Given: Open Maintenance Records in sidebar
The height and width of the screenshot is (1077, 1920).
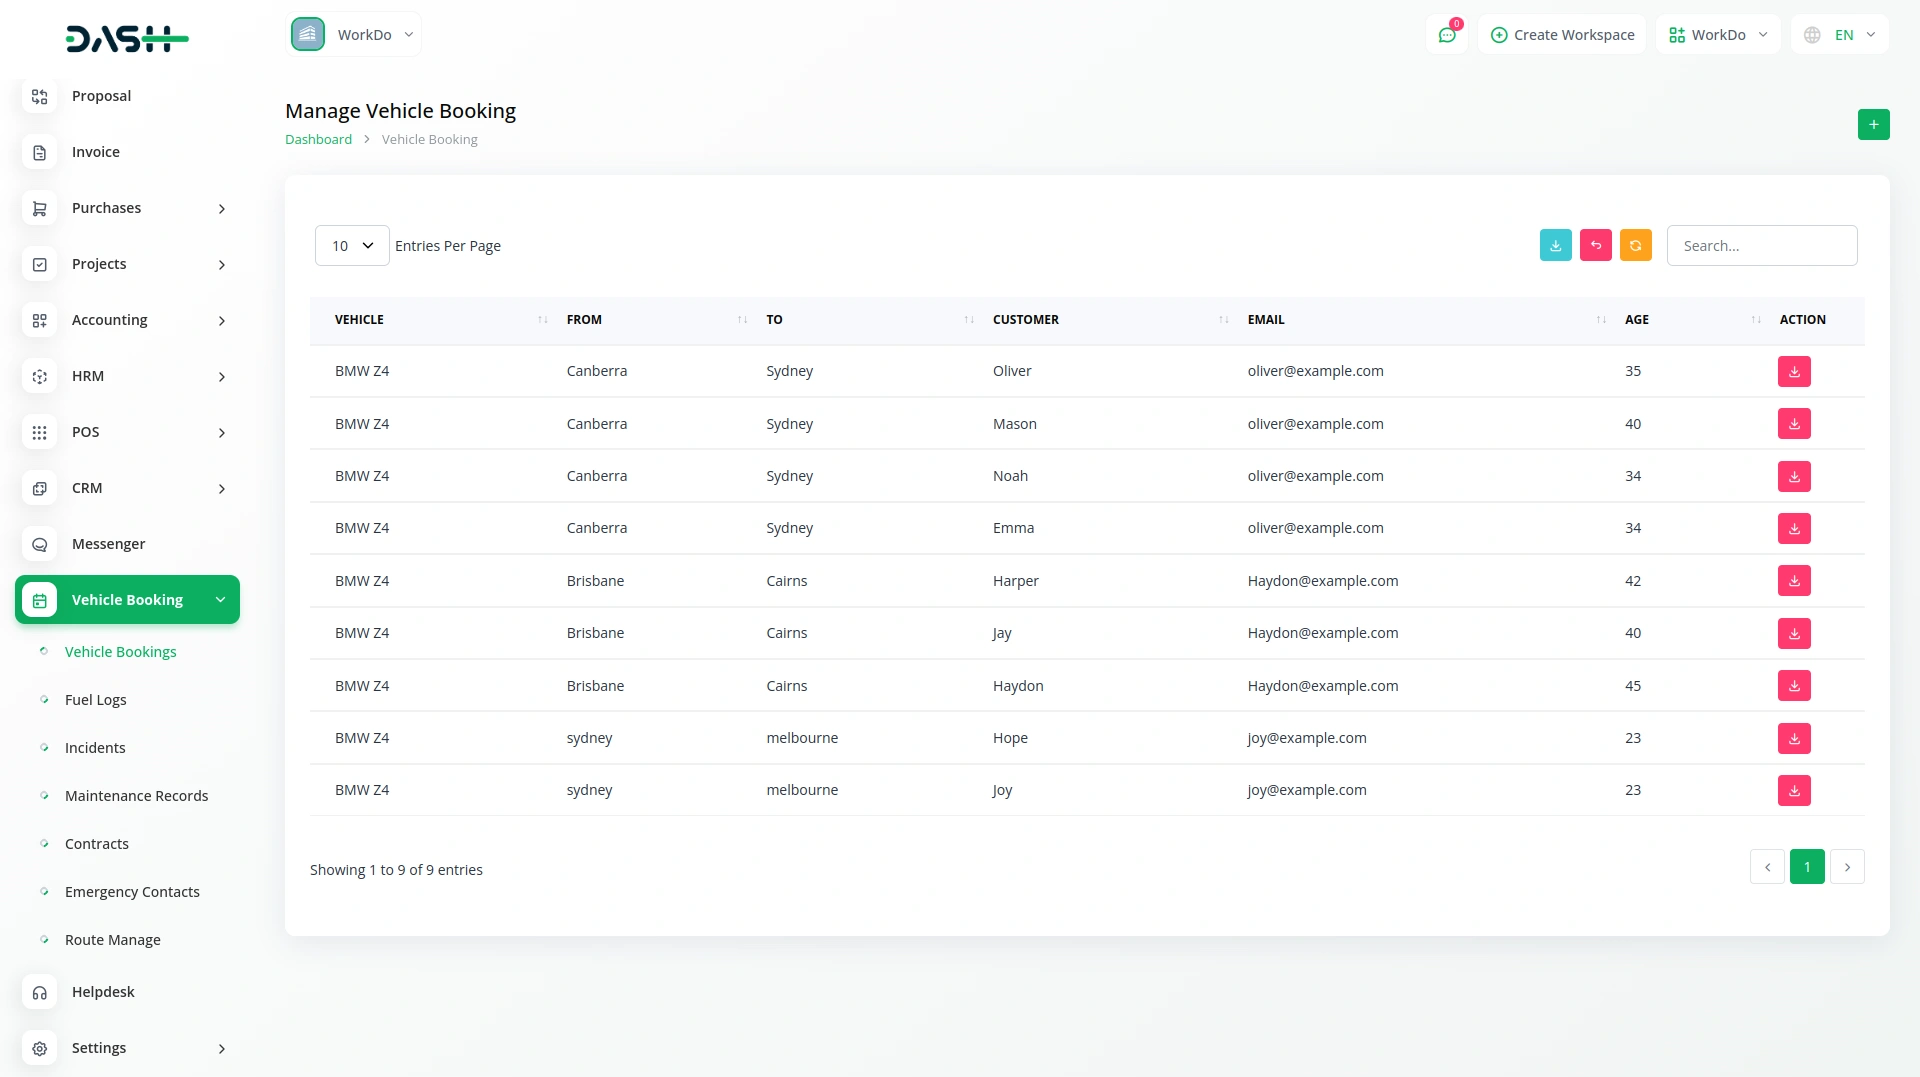Looking at the screenshot, I should coord(136,796).
